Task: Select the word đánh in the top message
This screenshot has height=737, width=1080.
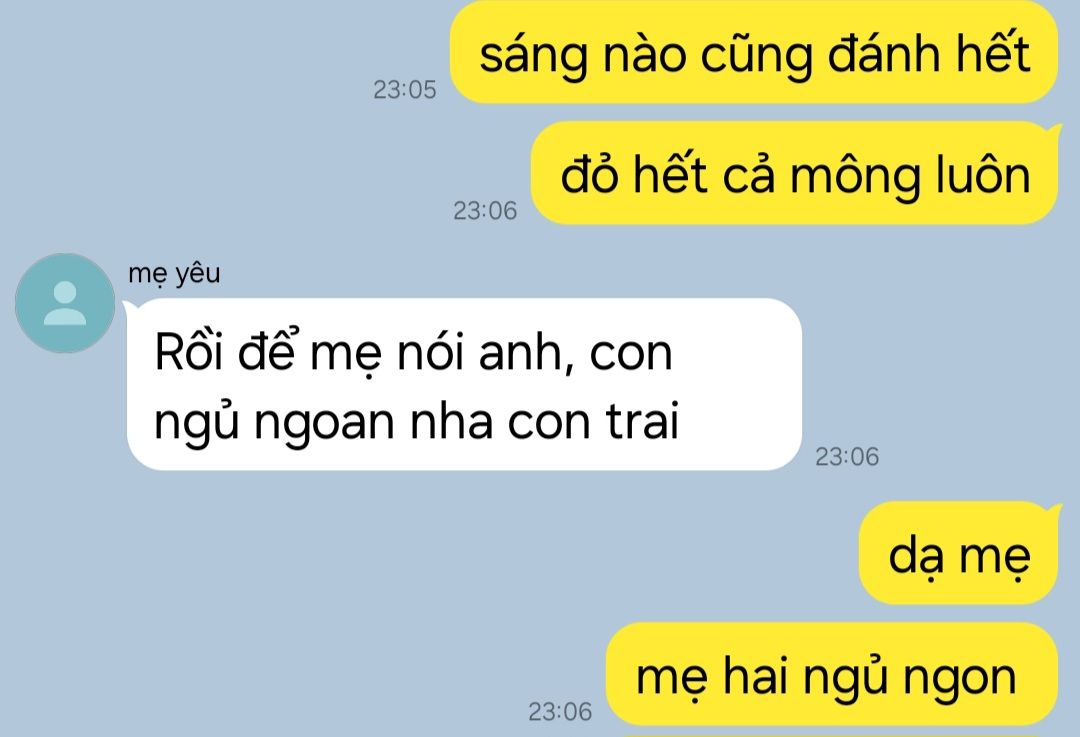Action: [884, 53]
